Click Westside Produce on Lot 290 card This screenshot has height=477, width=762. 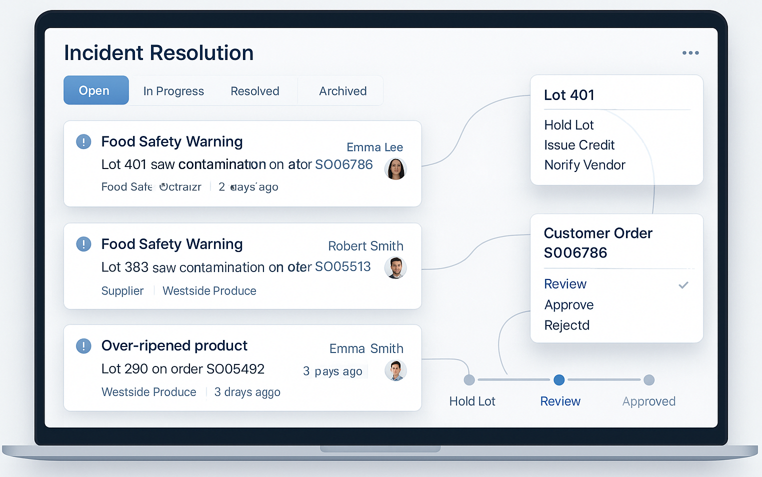[149, 392]
